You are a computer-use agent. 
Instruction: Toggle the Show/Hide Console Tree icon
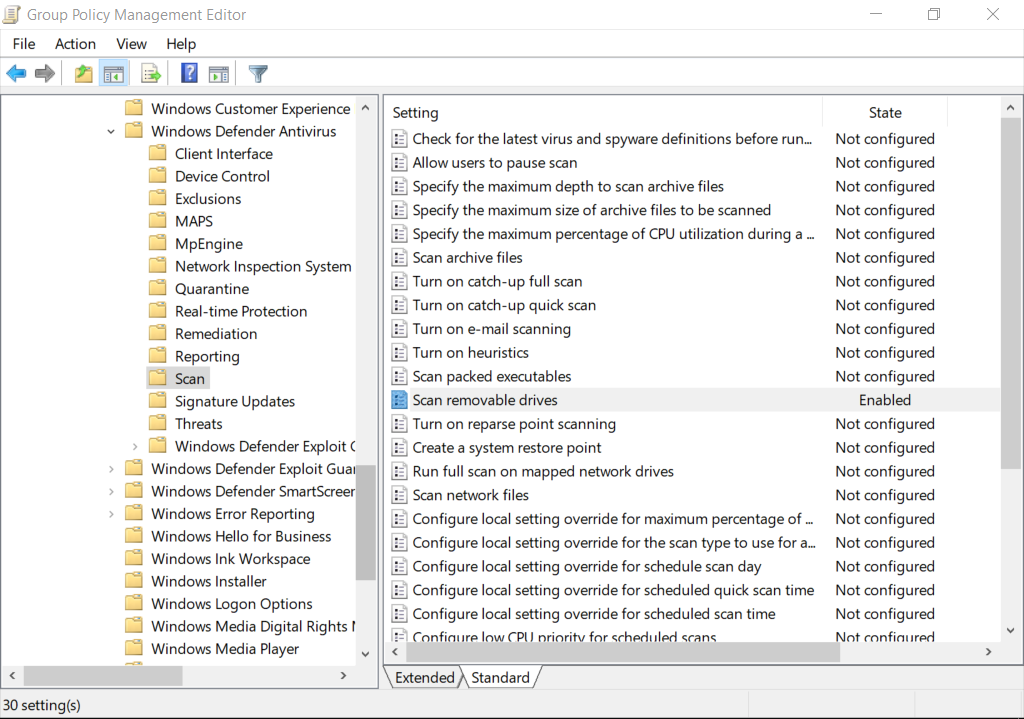click(x=114, y=74)
